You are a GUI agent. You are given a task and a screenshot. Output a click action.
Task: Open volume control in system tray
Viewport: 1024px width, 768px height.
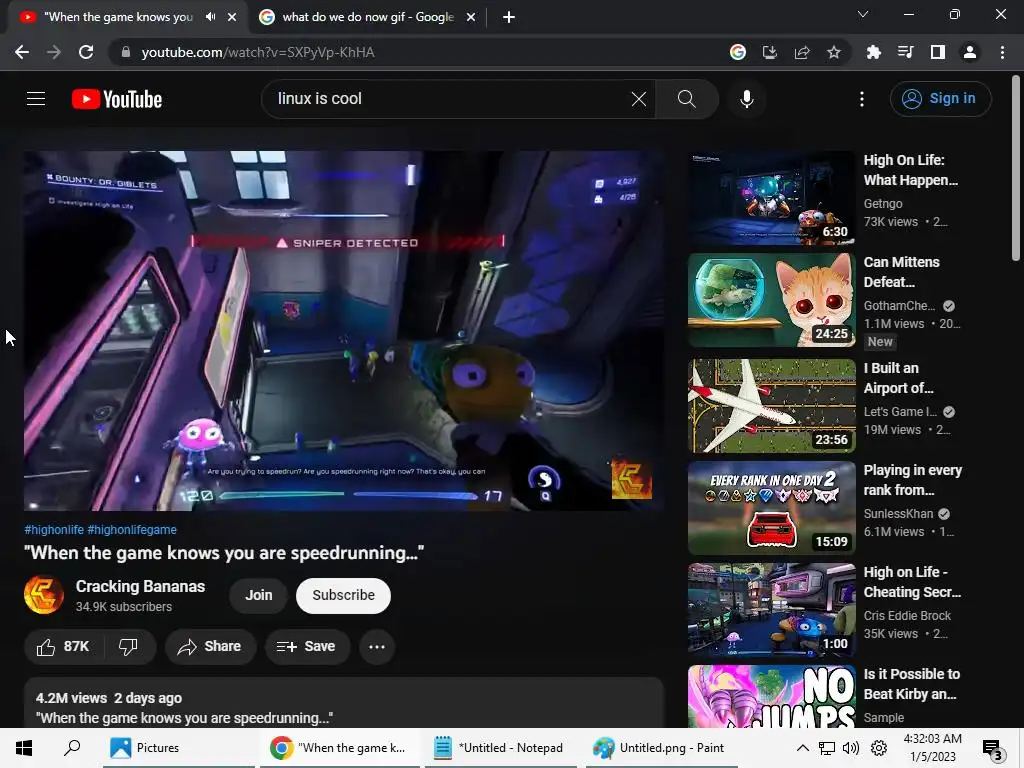(x=851, y=748)
